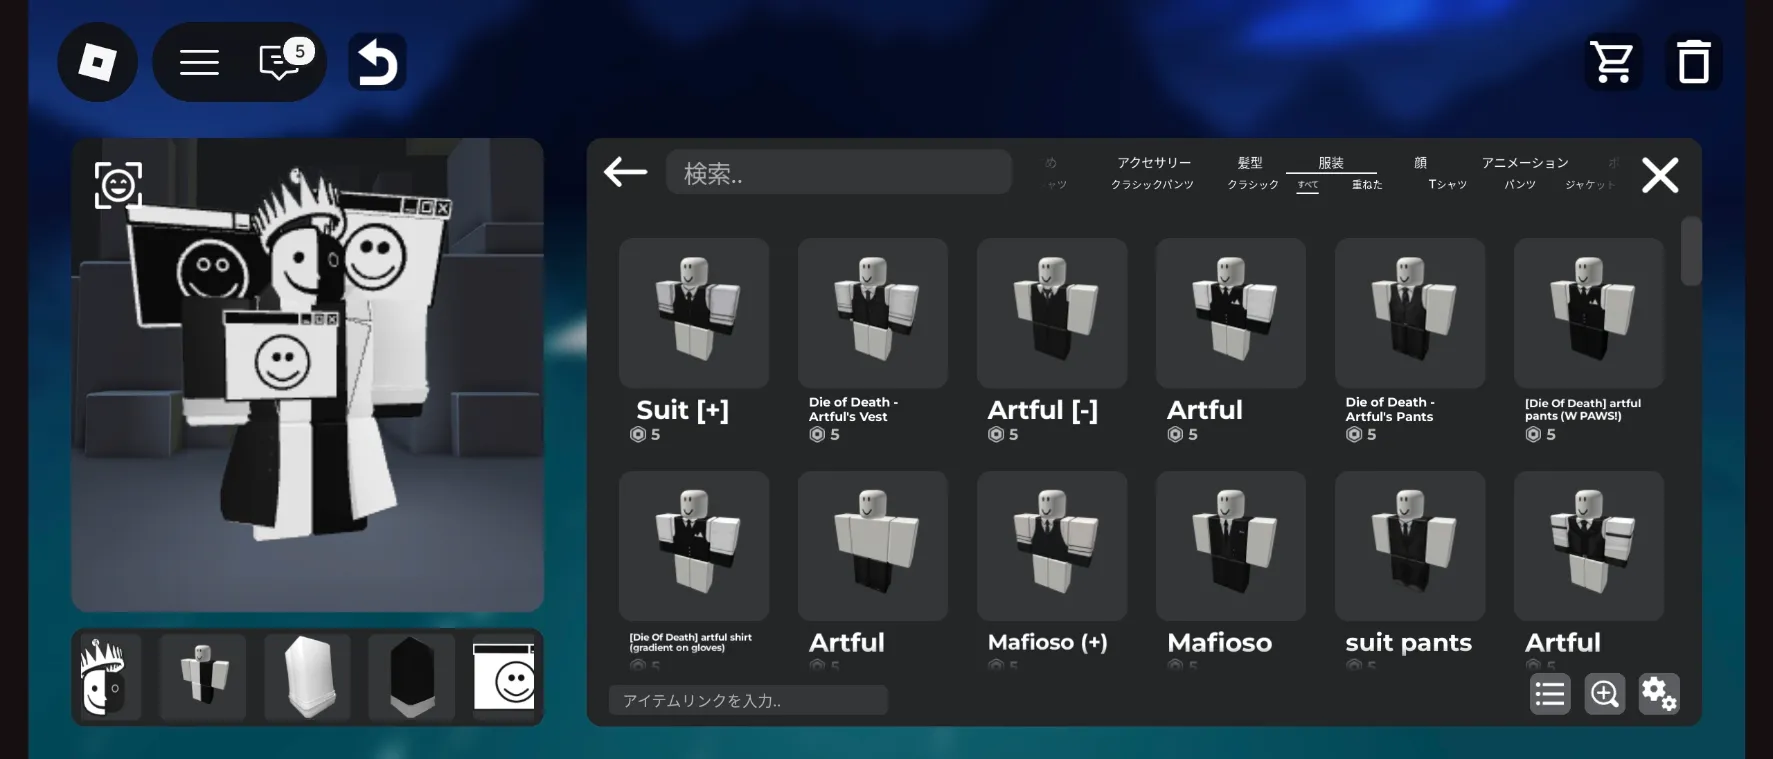The height and width of the screenshot is (759, 1773).
Task: Click the equipped black cape item
Action: [411, 677]
